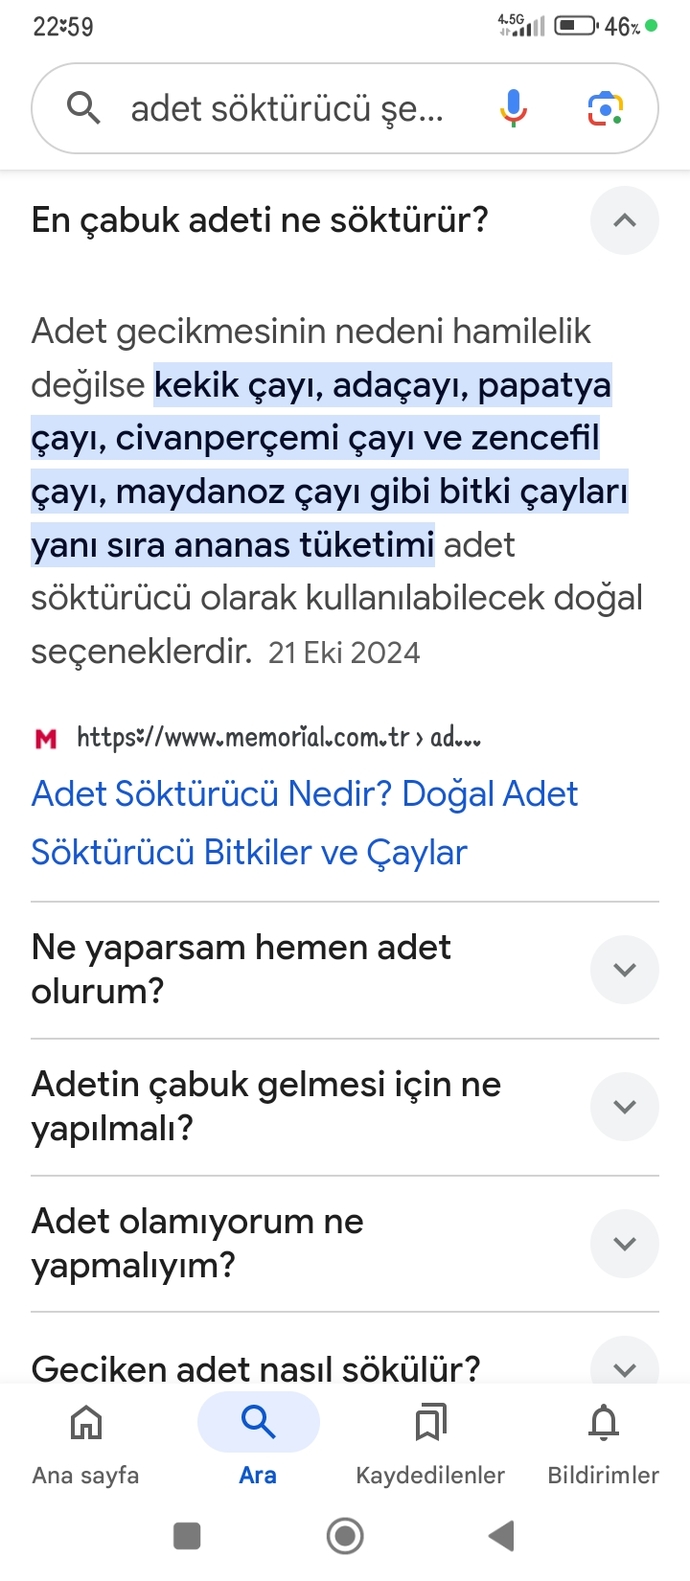
Task: Tap the "adet söktürücü" search query field
Action: (x=286, y=108)
